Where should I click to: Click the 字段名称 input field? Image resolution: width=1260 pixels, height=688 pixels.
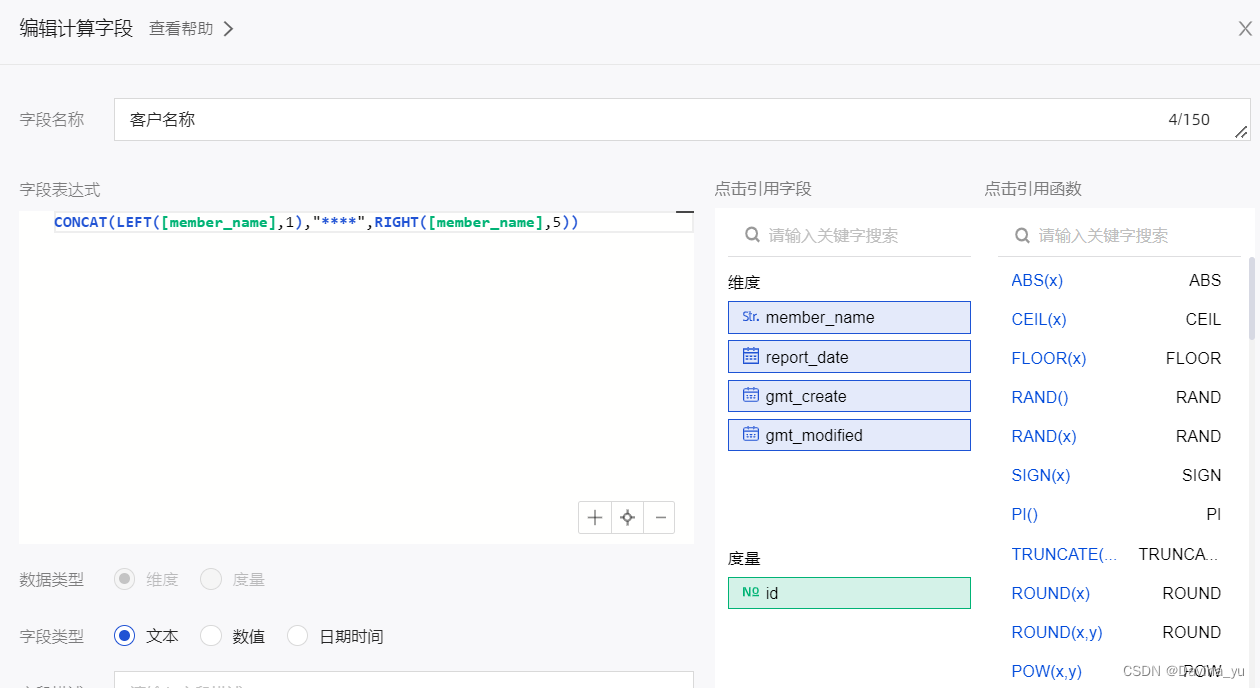click(x=640, y=120)
